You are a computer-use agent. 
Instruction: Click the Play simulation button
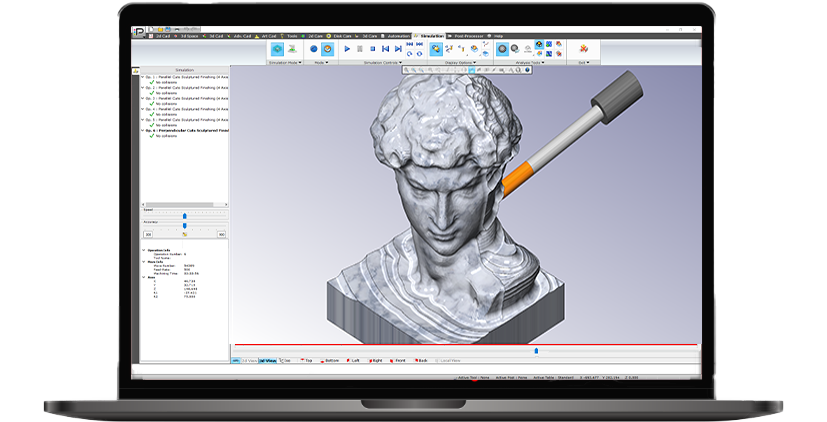(347, 49)
